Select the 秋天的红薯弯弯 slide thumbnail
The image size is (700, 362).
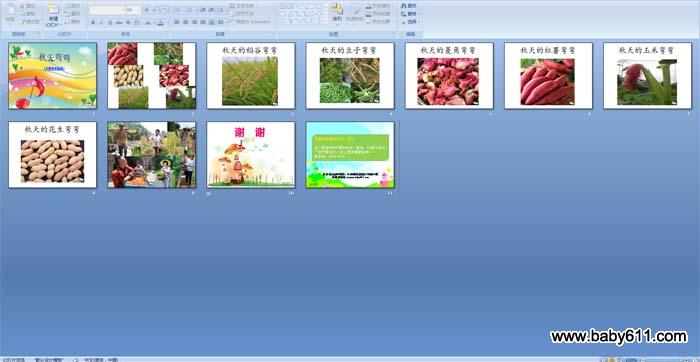[548, 75]
